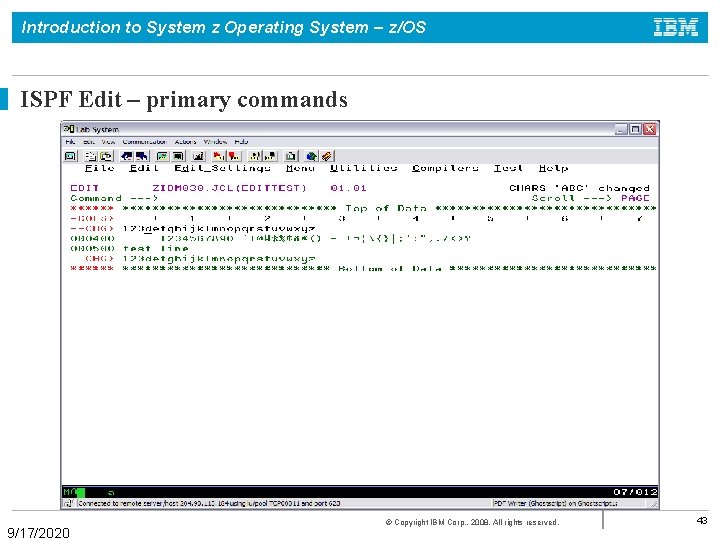Click the Paste toolbar icon

[106, 156]
